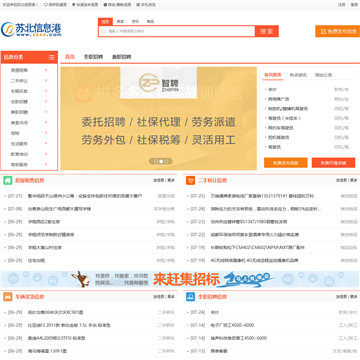Select the middle carousel dot
The height and width of the screenshot is (360, 360).
click(x=161, y=161)
